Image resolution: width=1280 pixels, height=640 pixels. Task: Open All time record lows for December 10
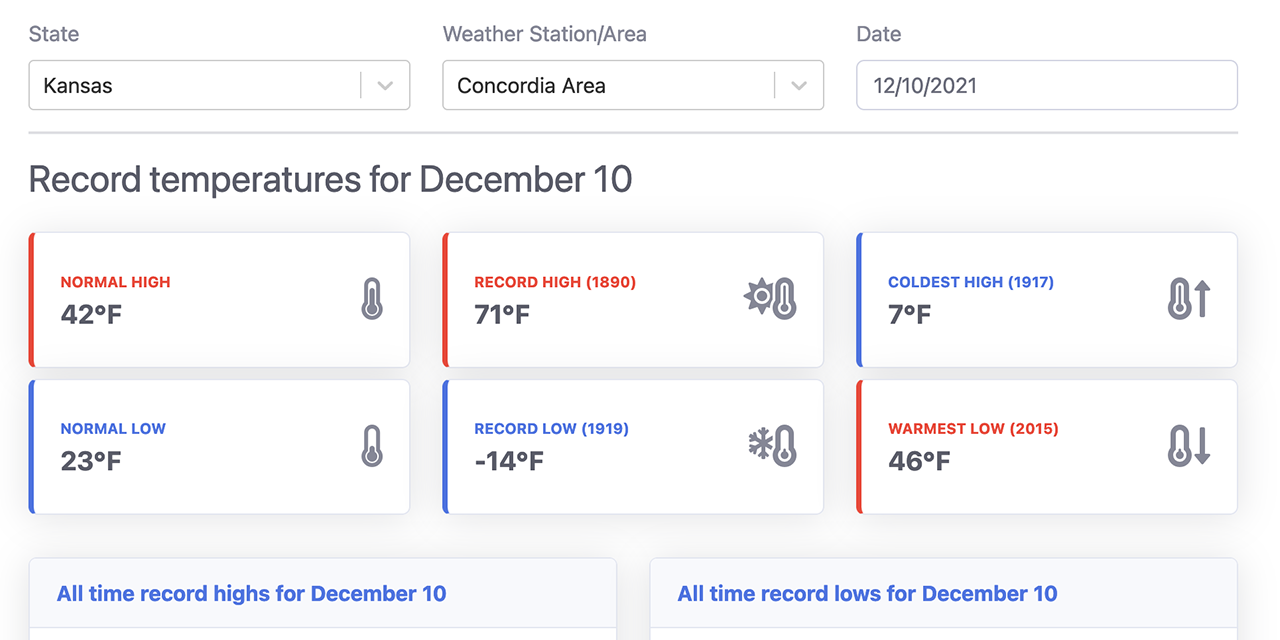[867, 593]
